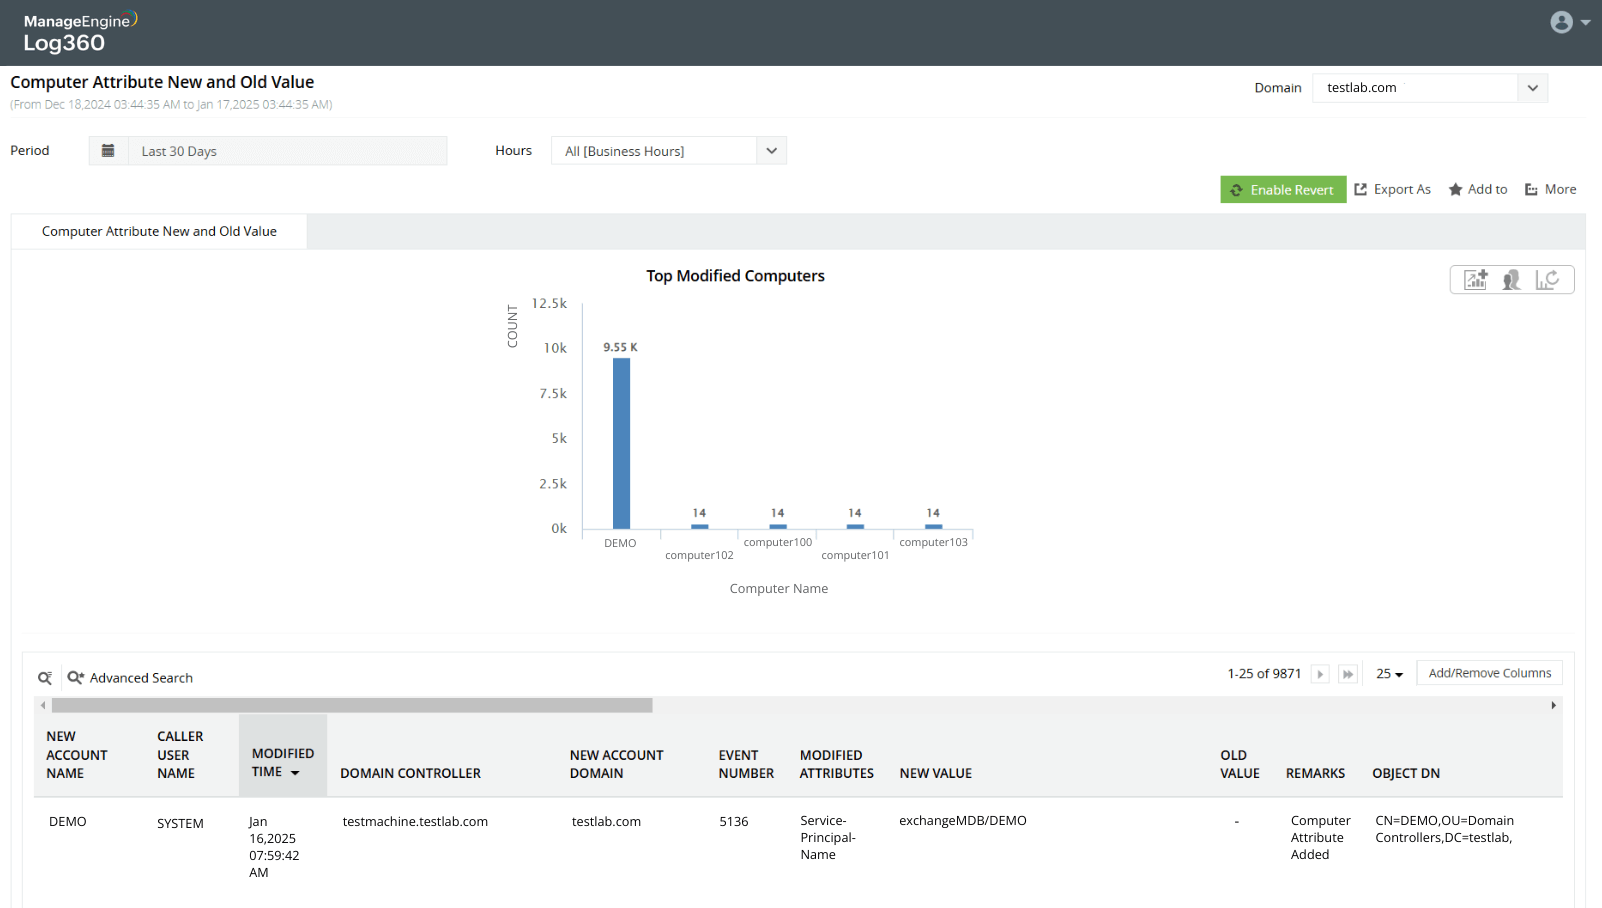
Task: Jump to last page of results
Action: click(1348, 674)
